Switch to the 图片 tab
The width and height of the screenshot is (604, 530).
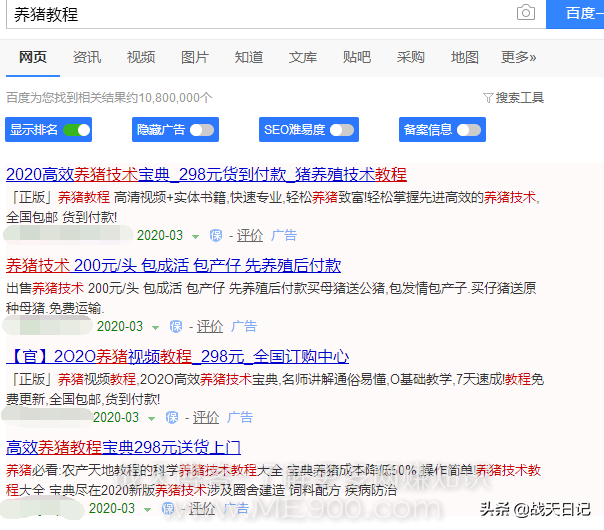(x=195, y=57)
